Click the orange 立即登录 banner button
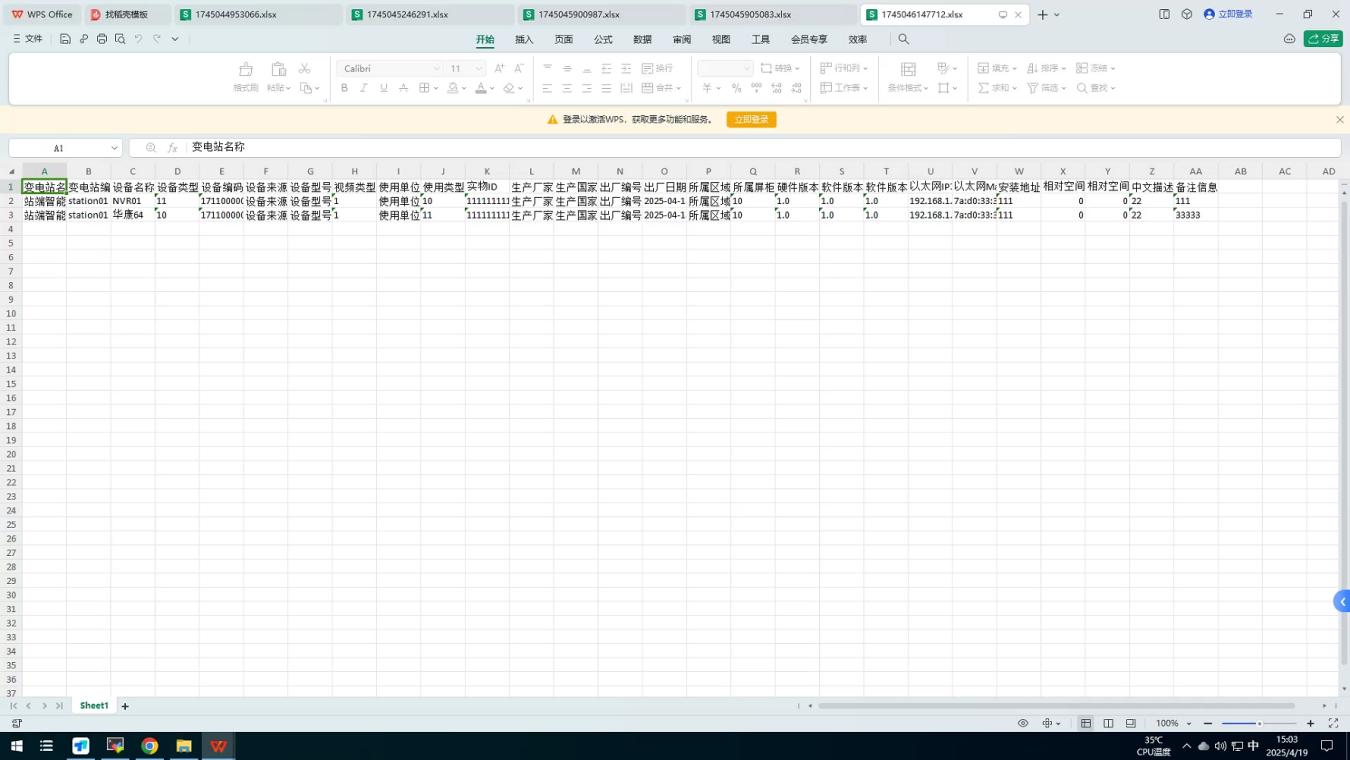The height and width of the screenshot is (760, 1350). point(751,119)
